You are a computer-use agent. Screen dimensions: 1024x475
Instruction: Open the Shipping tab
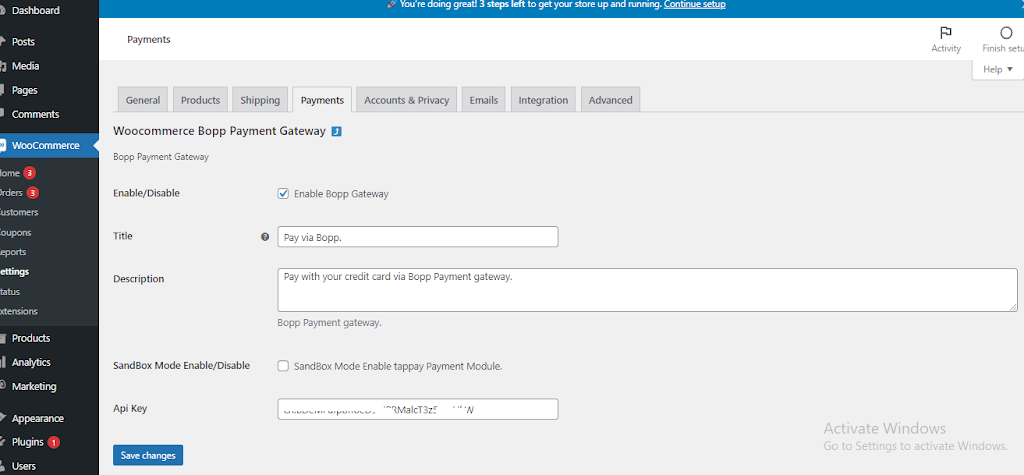[x=260, y=99]
